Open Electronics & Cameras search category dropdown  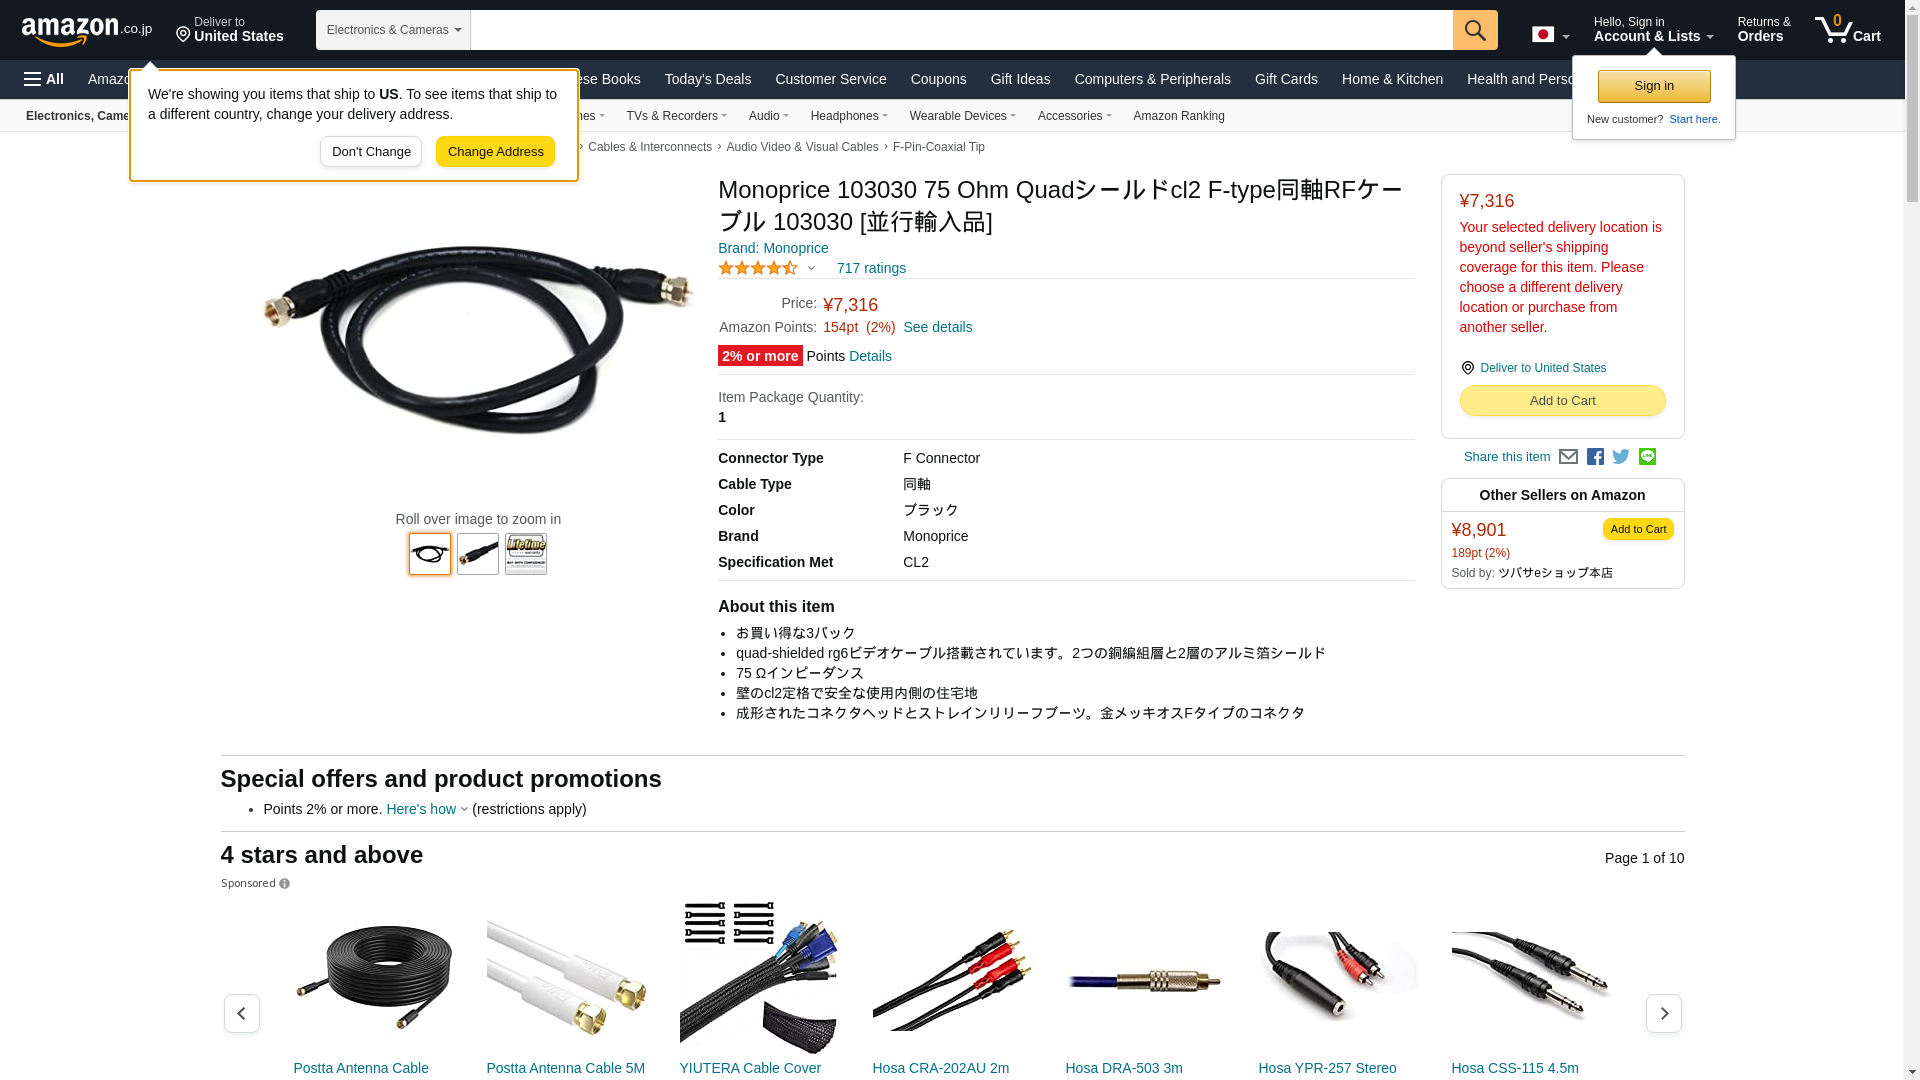(393, 30)
